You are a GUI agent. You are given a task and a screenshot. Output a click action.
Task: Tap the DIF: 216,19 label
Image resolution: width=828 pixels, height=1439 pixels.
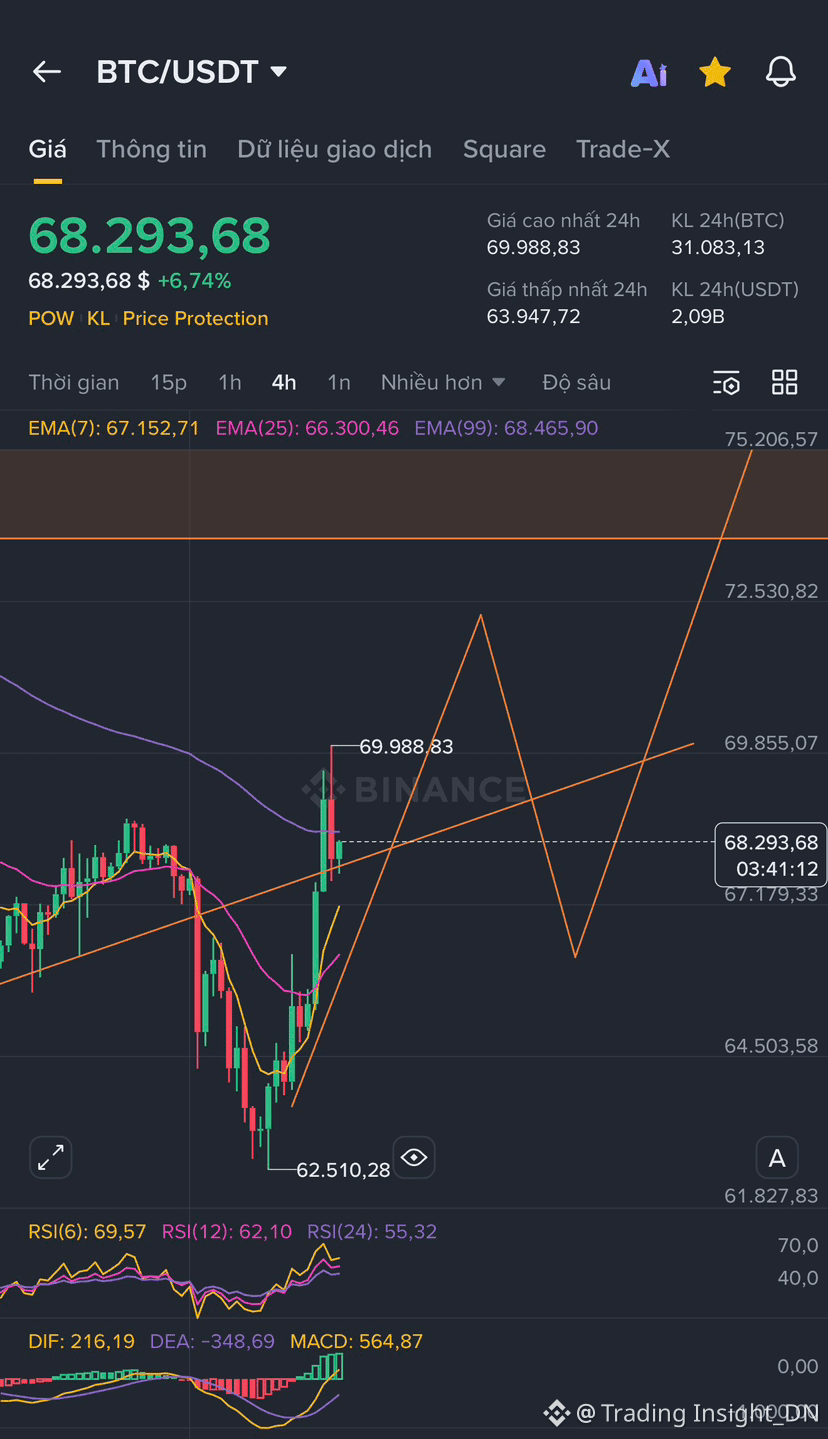81,1341
